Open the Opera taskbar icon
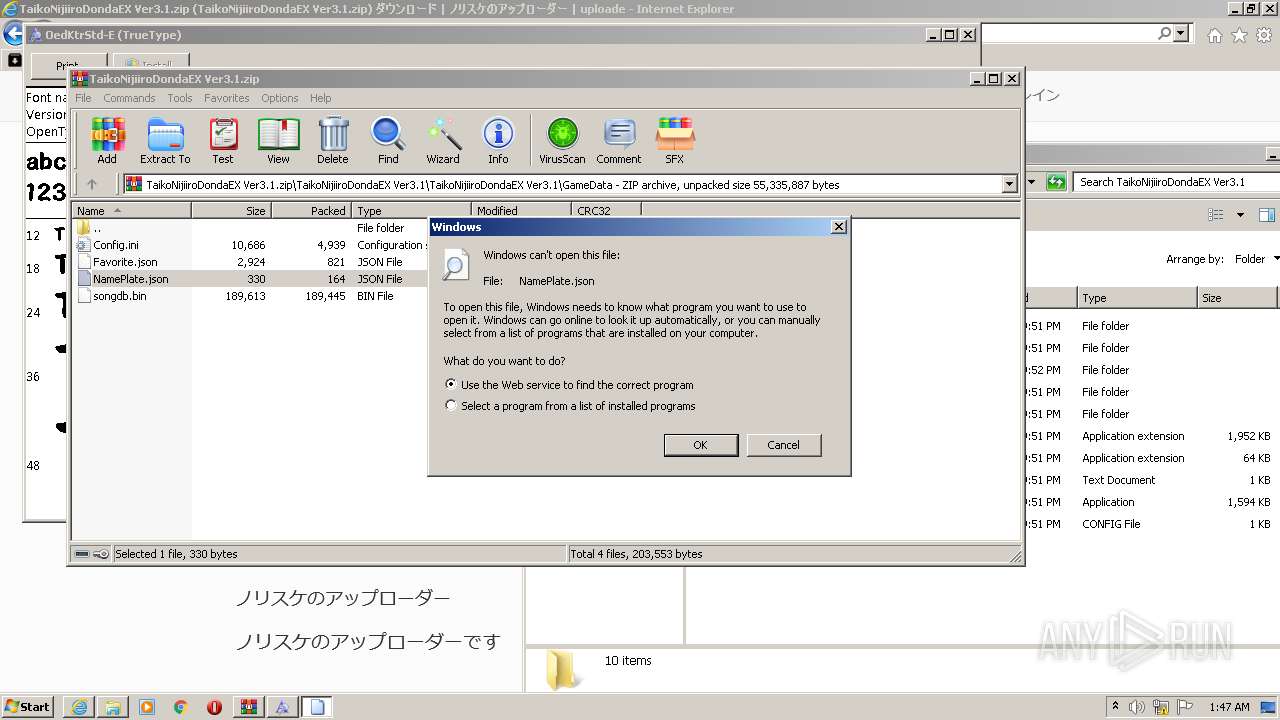The width and height of the screenshot is (1280, 720). 215,707
